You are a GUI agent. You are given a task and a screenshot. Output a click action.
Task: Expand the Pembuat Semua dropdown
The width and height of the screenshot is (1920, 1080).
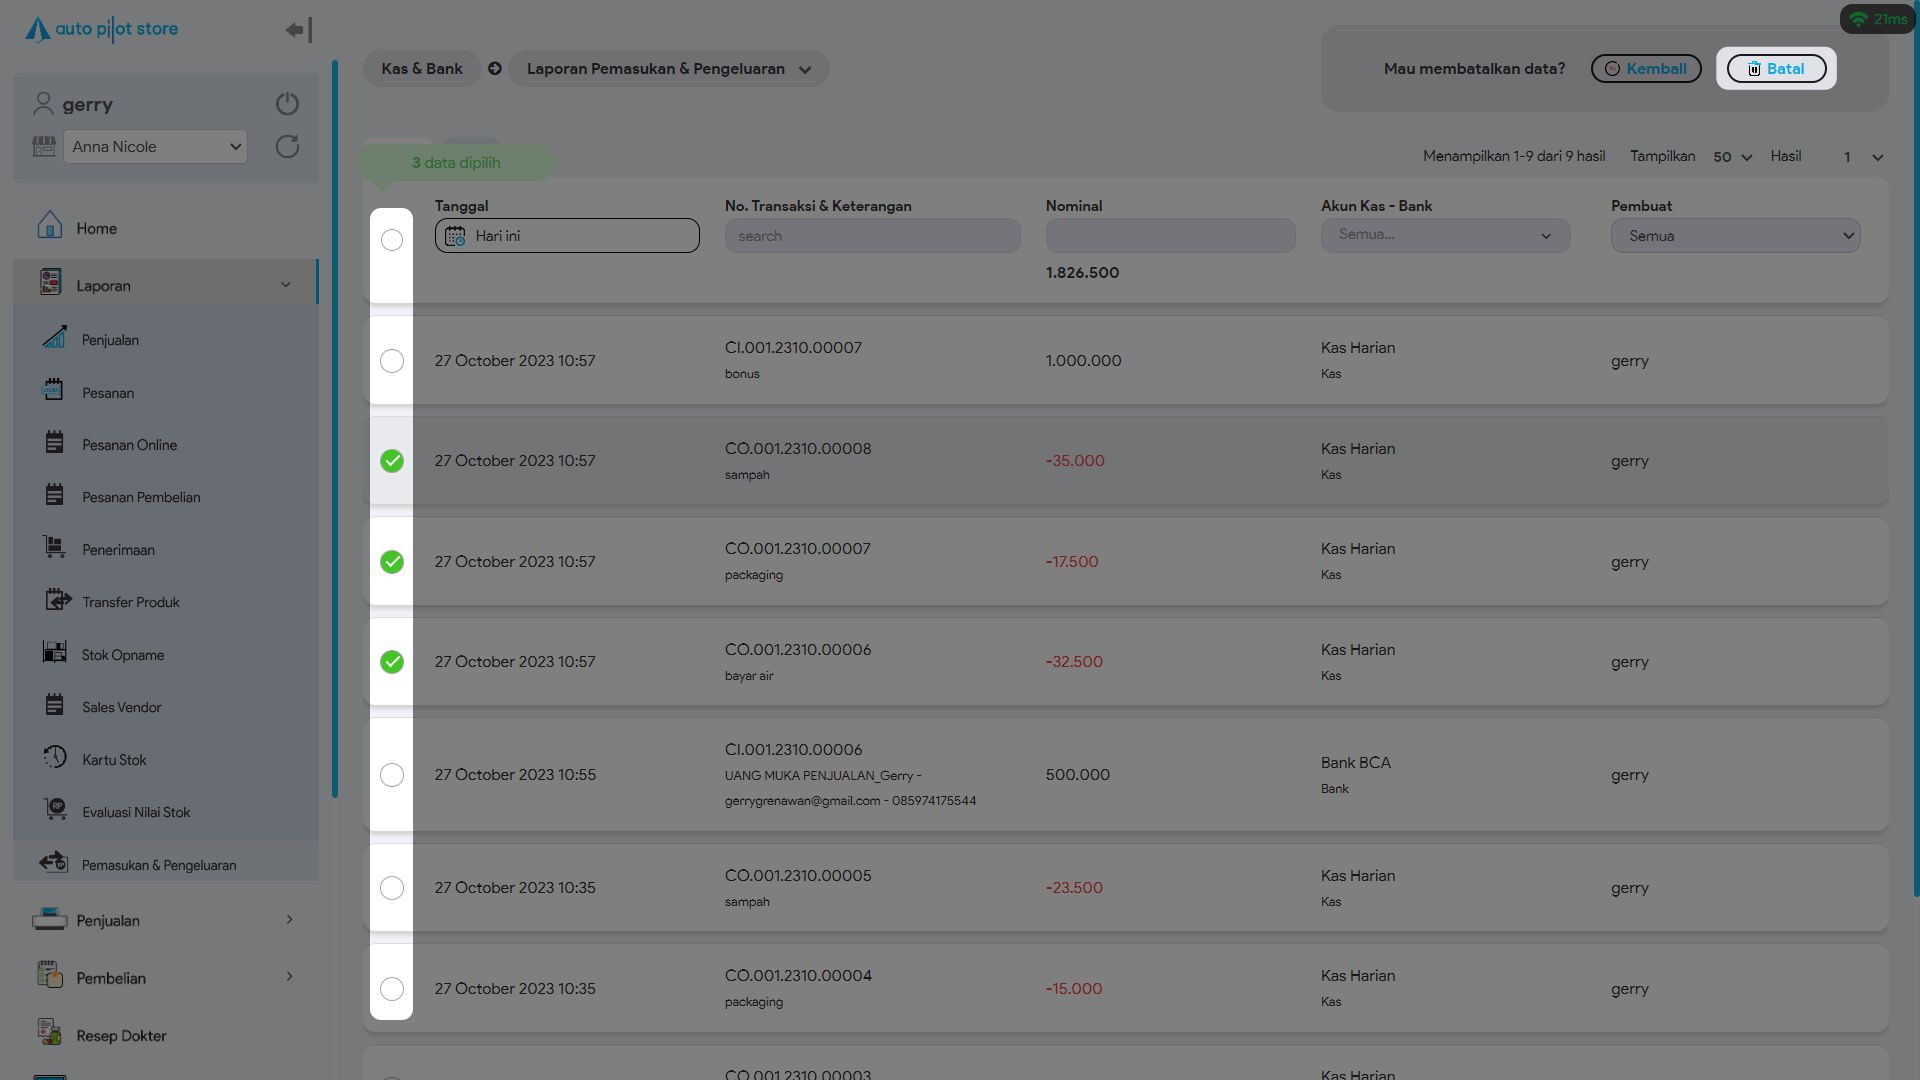tap(1735, 236)
